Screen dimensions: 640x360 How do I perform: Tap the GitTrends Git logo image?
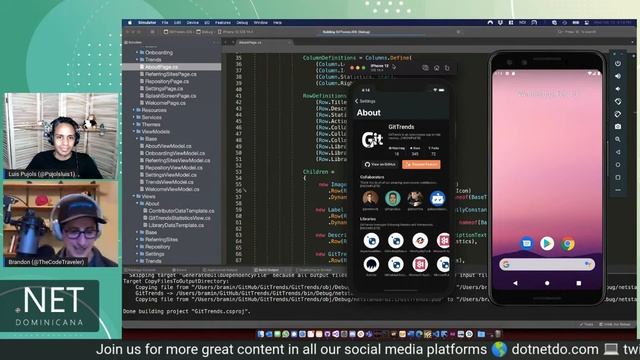click(x=372, y=140)
